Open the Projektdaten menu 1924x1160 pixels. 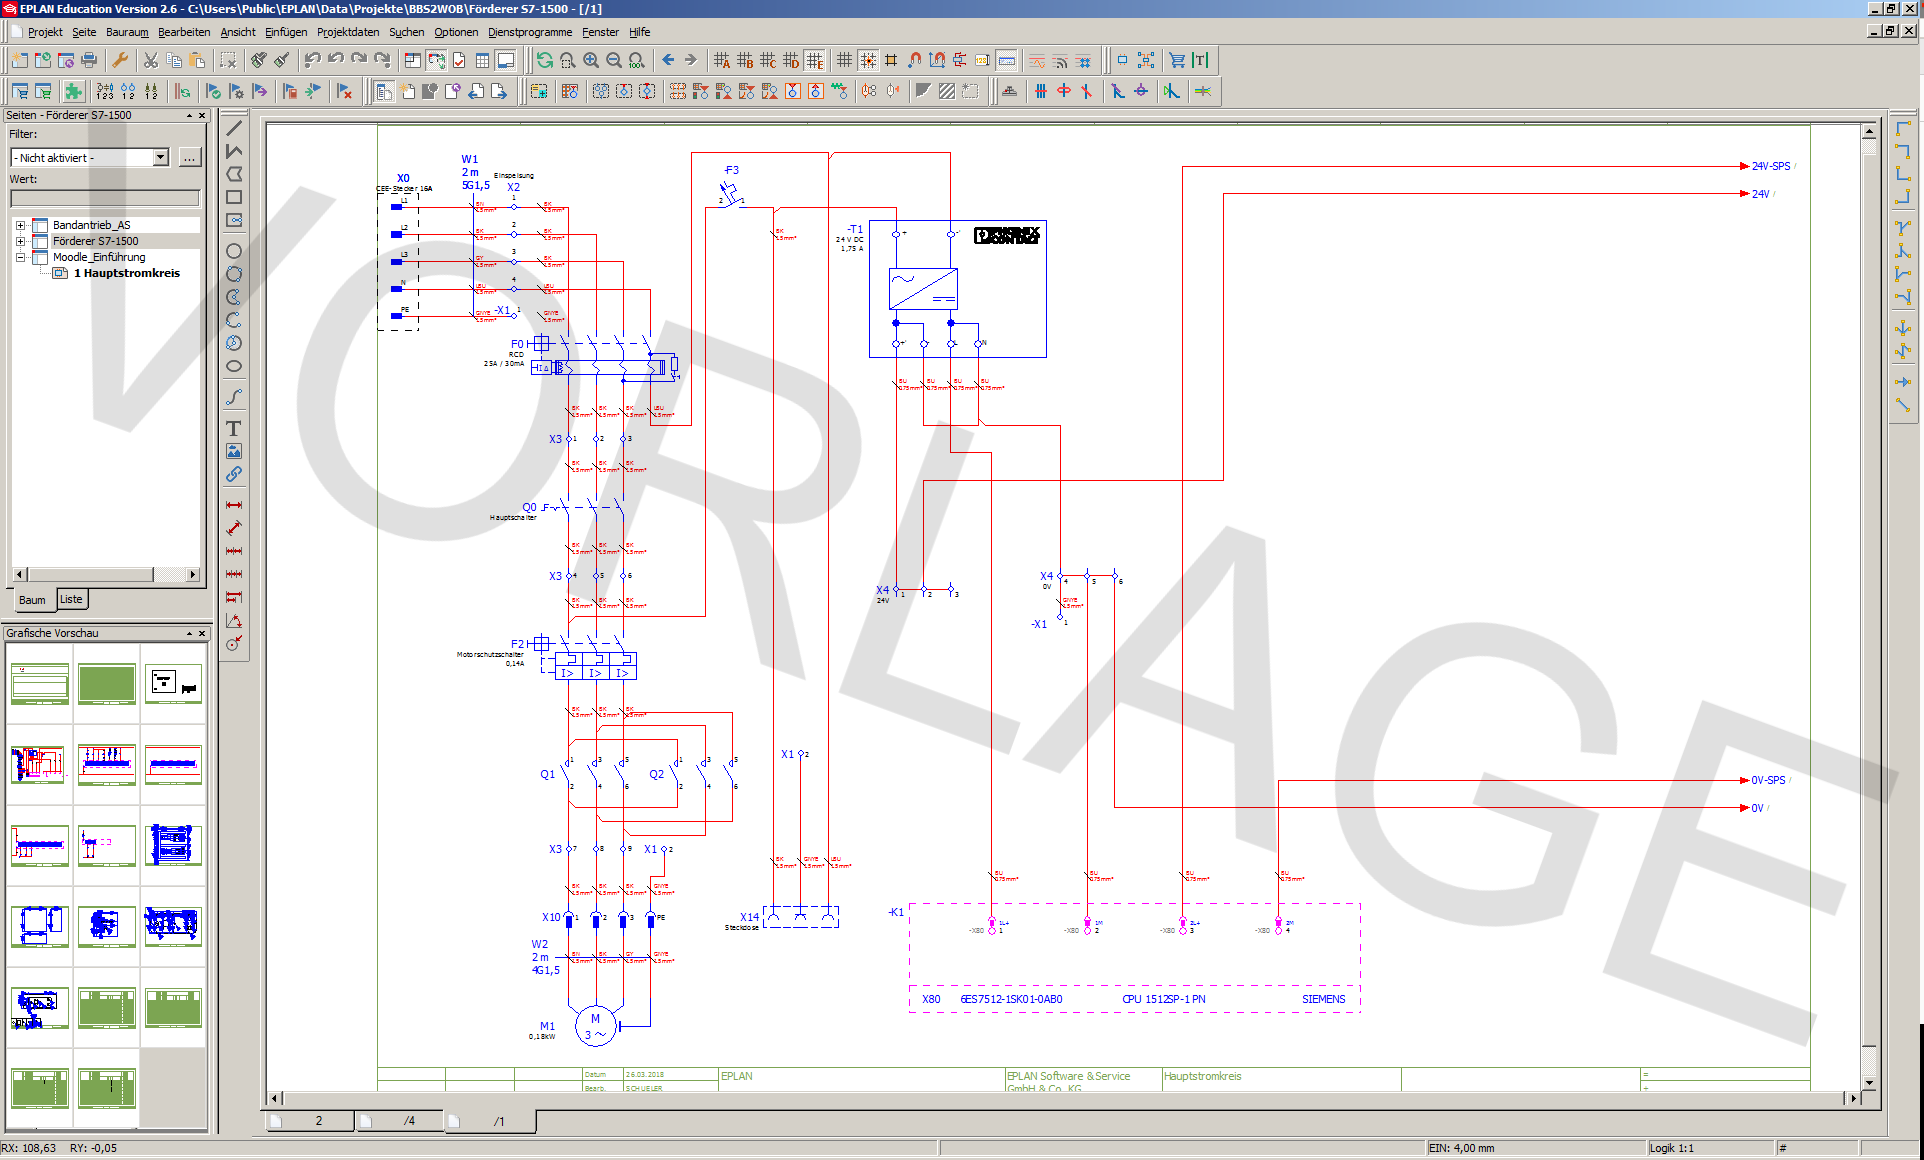pos(348,32)
